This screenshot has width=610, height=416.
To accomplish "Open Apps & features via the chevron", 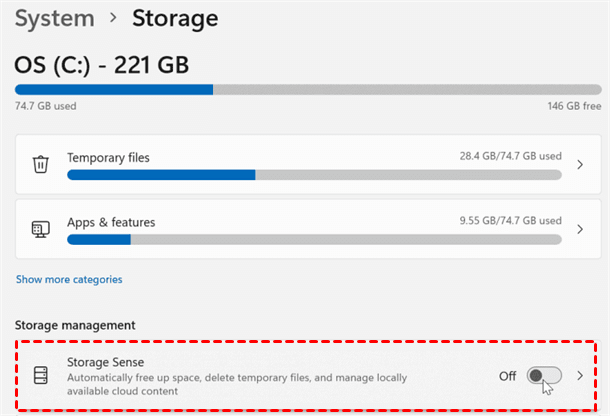I will 579,229.
